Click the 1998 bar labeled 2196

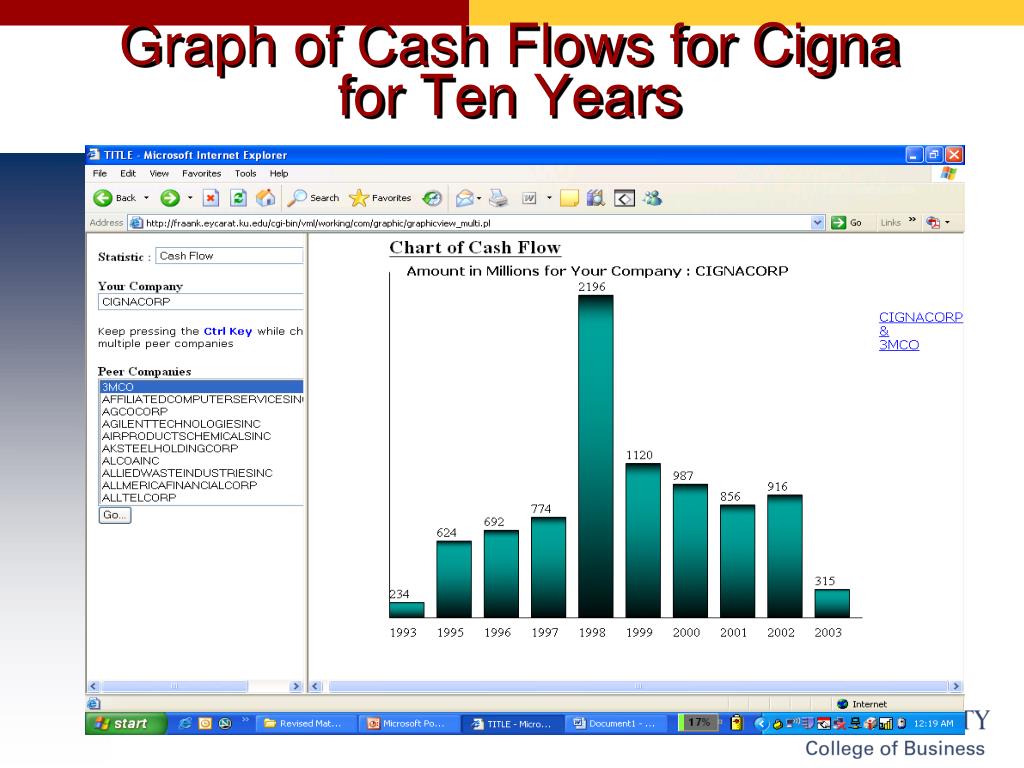pyautogui.click(x=596, y=456)
